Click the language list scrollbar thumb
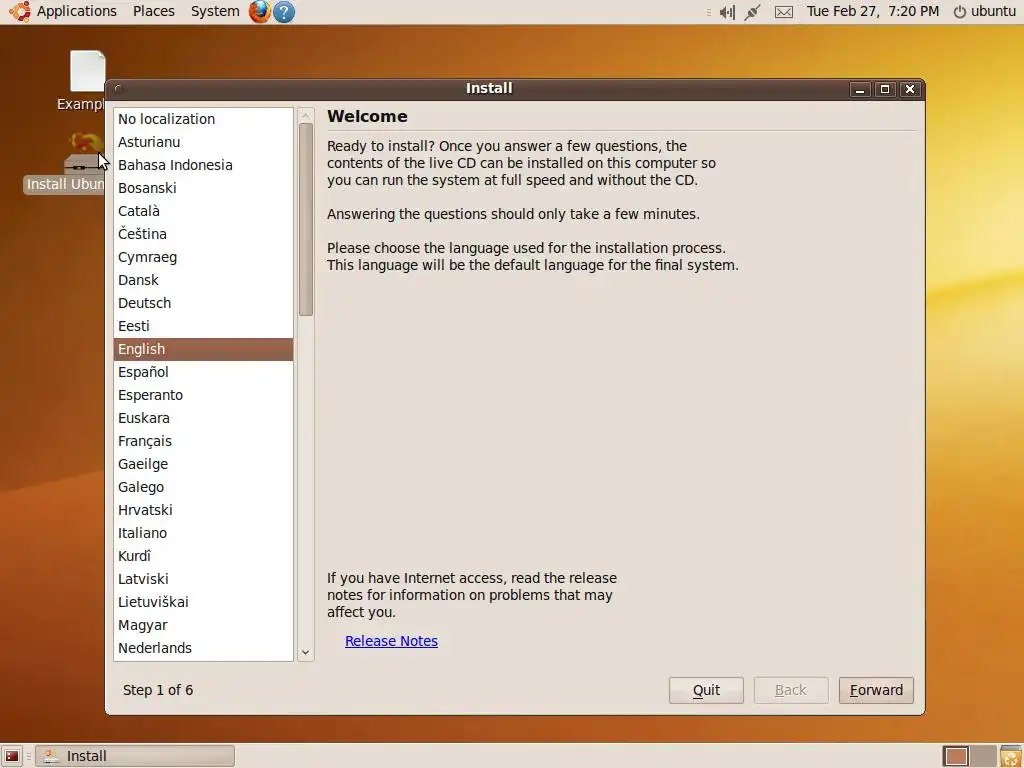The image size is (1024, 768). point(306,219)
